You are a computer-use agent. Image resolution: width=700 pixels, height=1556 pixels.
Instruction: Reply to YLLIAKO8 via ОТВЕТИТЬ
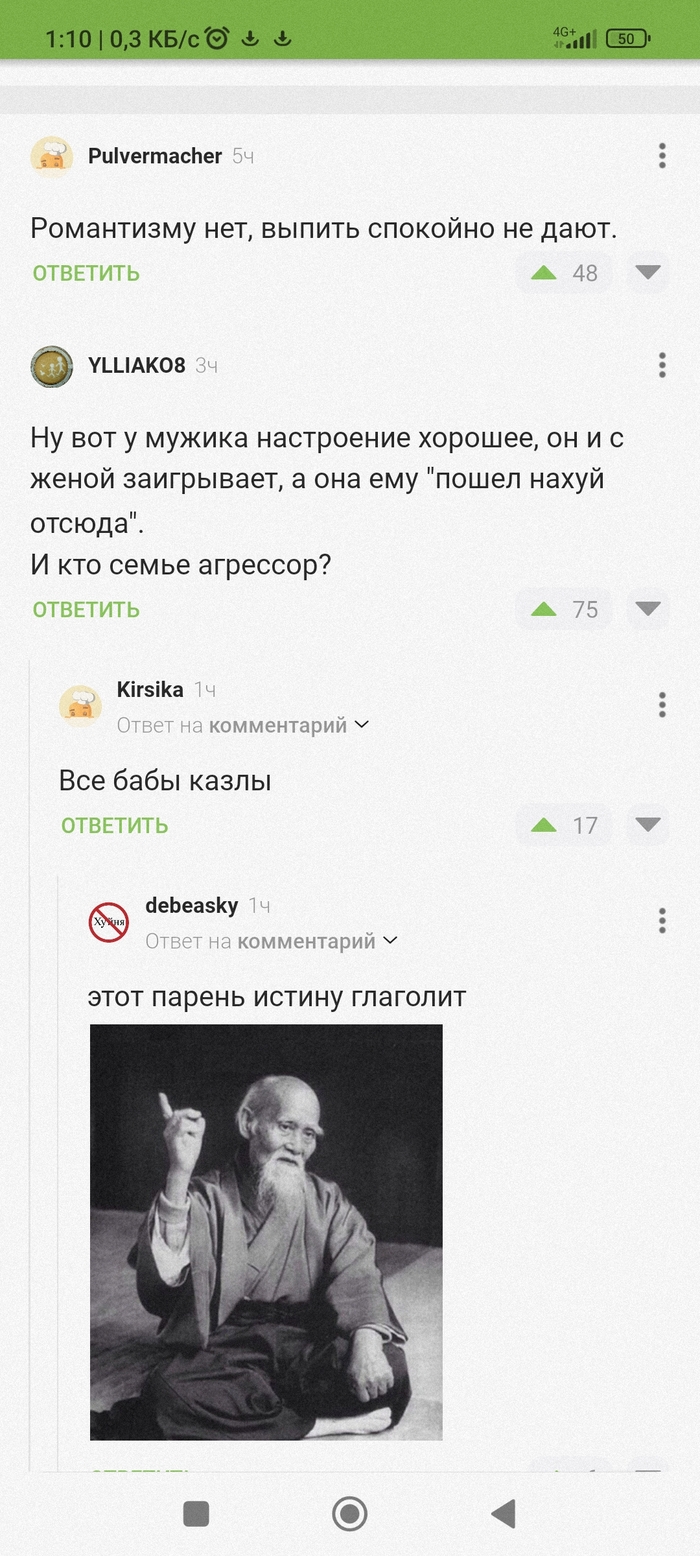pyautogui.click(x=86, y=609)
